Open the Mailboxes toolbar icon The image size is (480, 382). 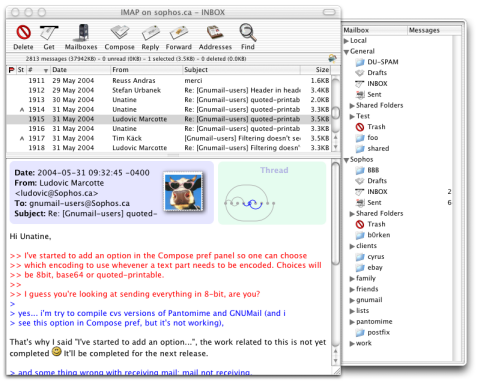coord(81,33)
